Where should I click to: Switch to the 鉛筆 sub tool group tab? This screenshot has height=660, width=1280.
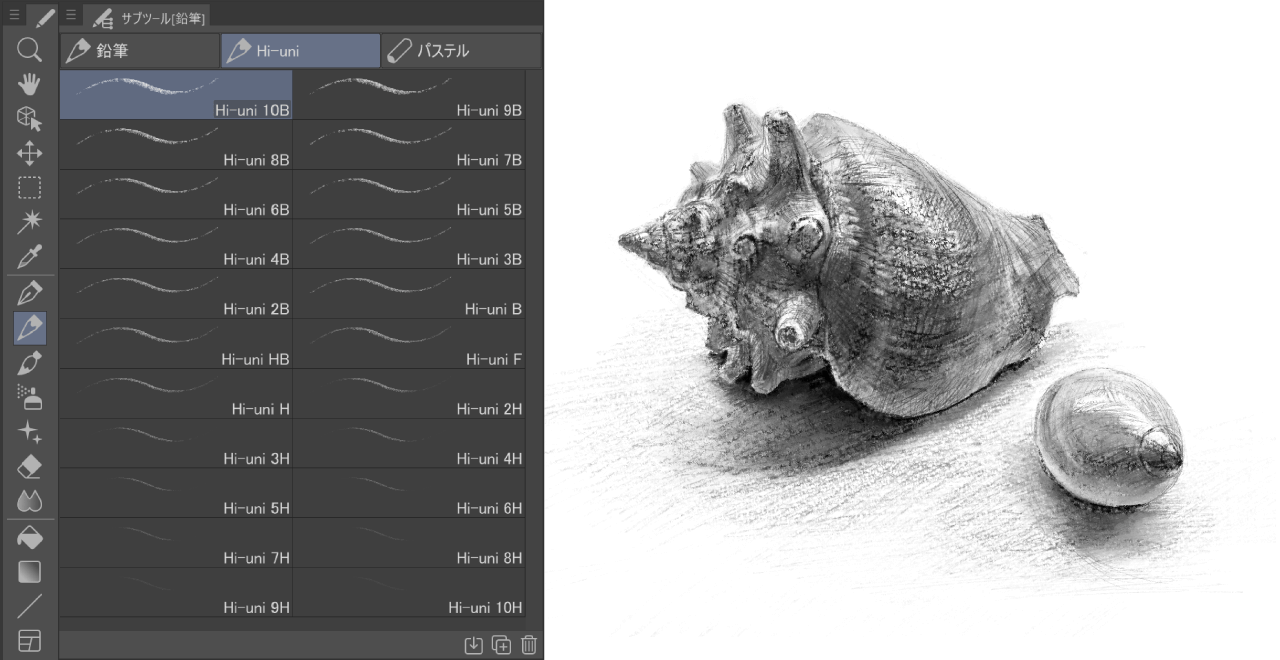pyautogui.click(x=139, y=51)
